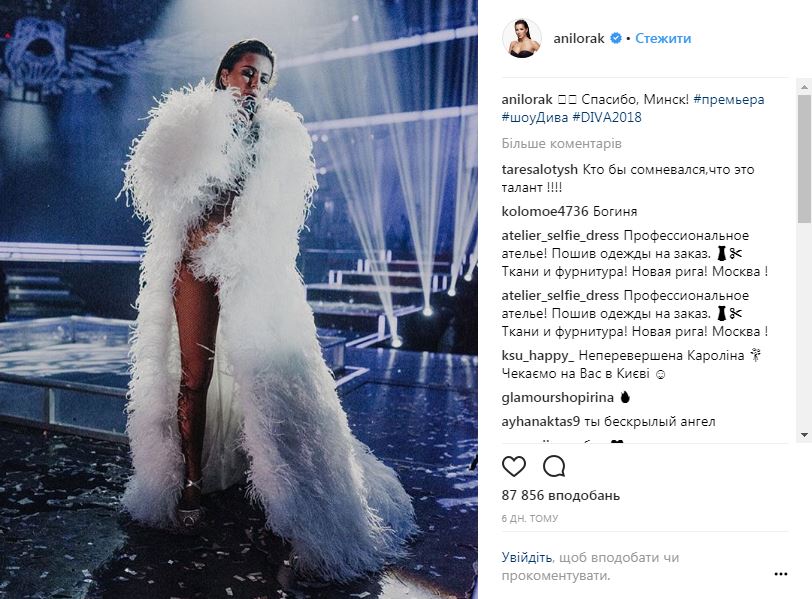Click the Увійдіть login link
The width and height of the screenshot is (812, 599).
(527, 558)
